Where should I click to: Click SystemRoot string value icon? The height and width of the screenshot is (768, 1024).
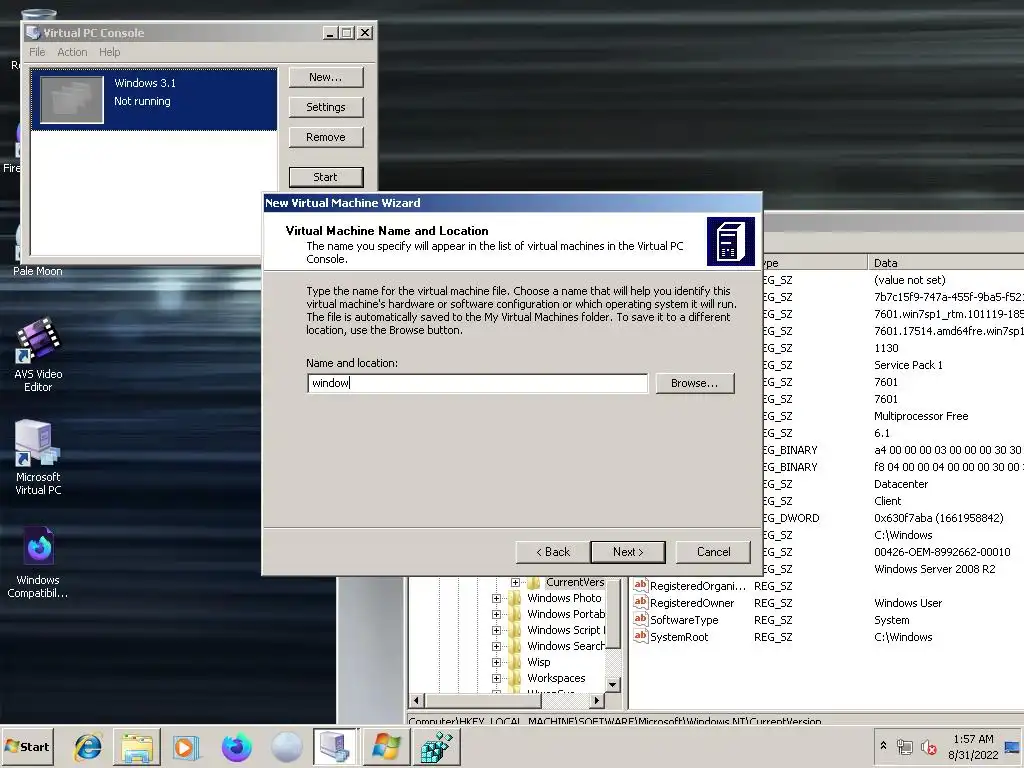click(641, 636)
